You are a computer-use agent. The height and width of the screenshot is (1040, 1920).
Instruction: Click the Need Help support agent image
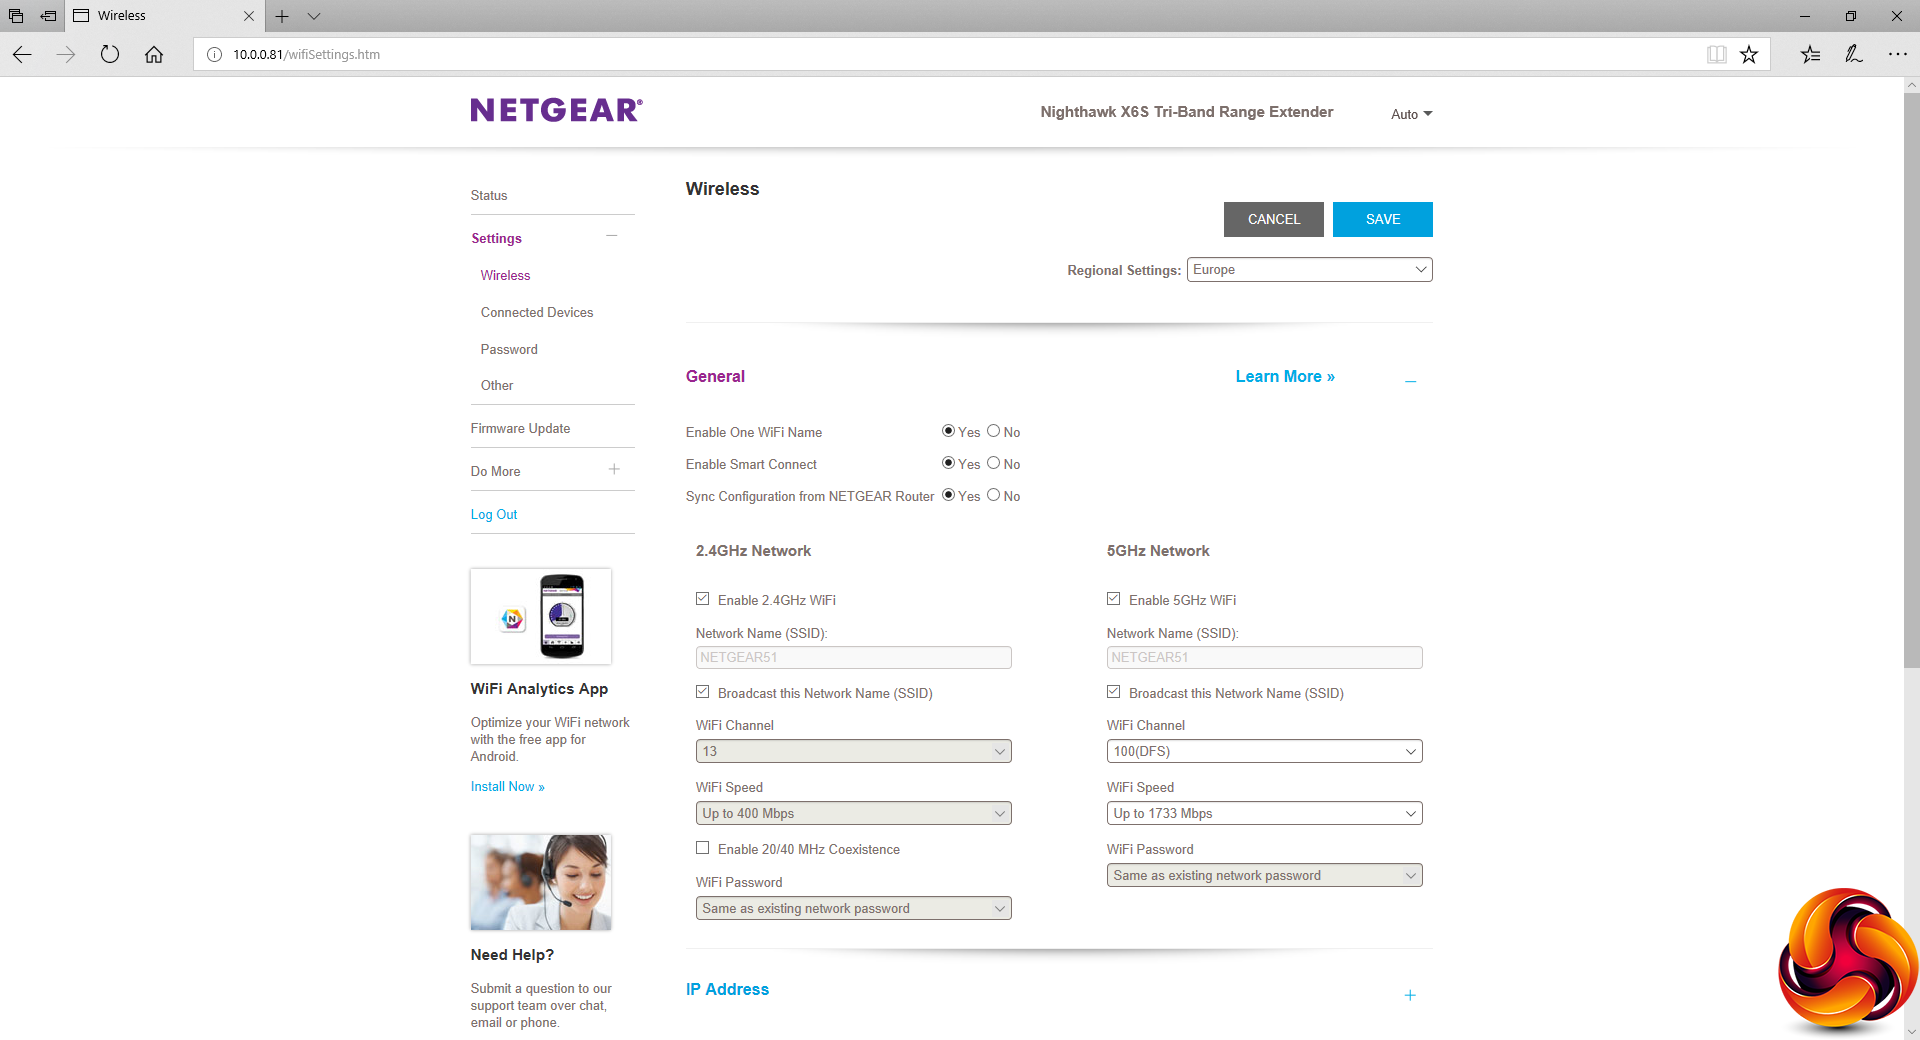pyautogui.click(x=541, y=882)
